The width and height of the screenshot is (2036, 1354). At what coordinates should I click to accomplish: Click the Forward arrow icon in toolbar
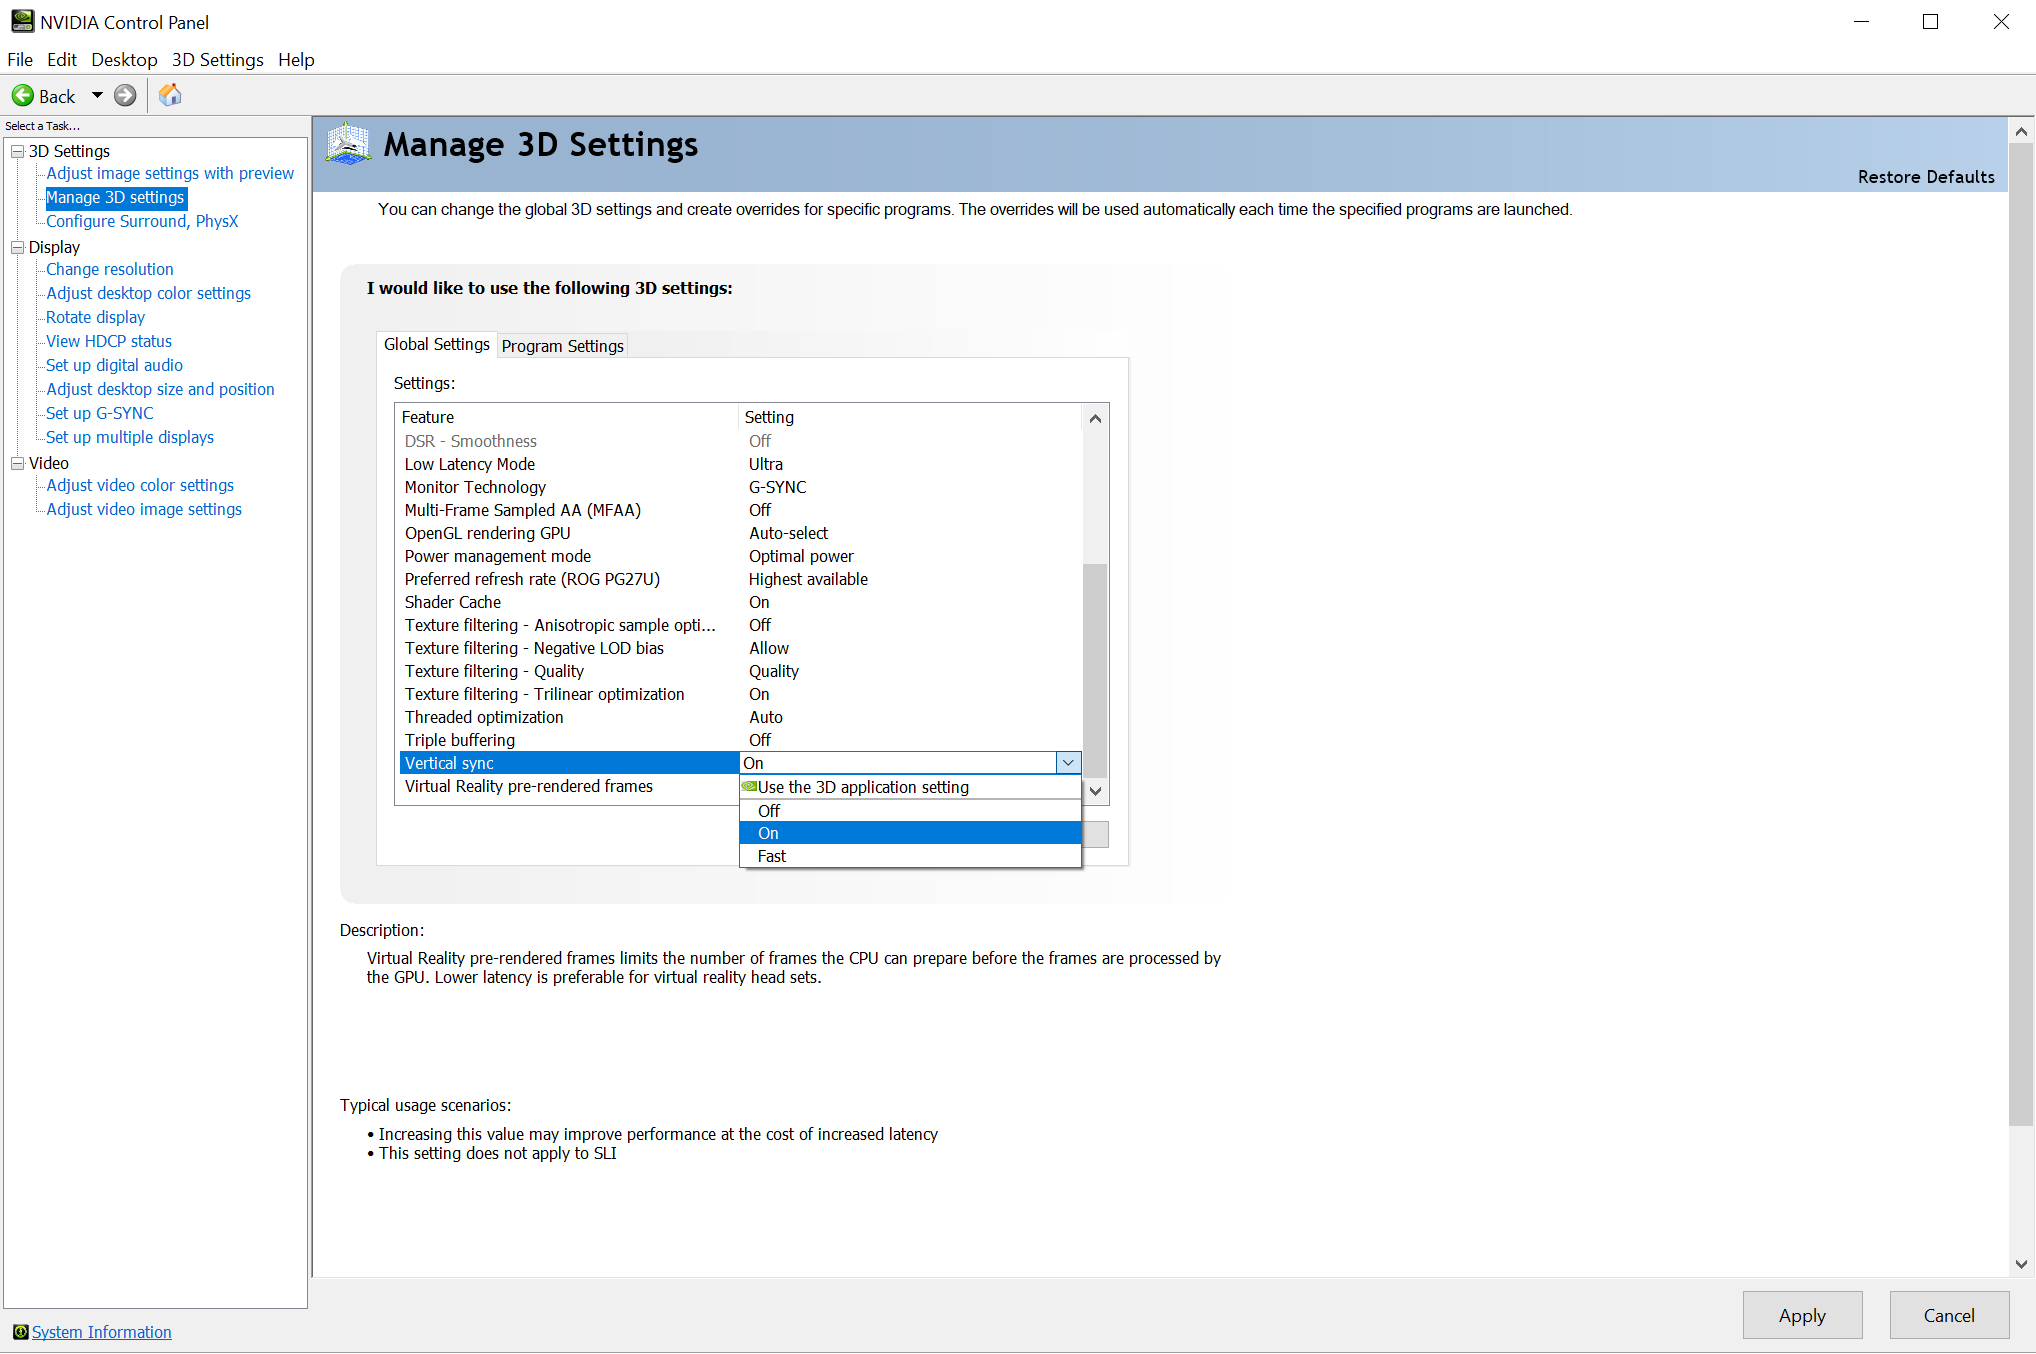click(125, 96)
